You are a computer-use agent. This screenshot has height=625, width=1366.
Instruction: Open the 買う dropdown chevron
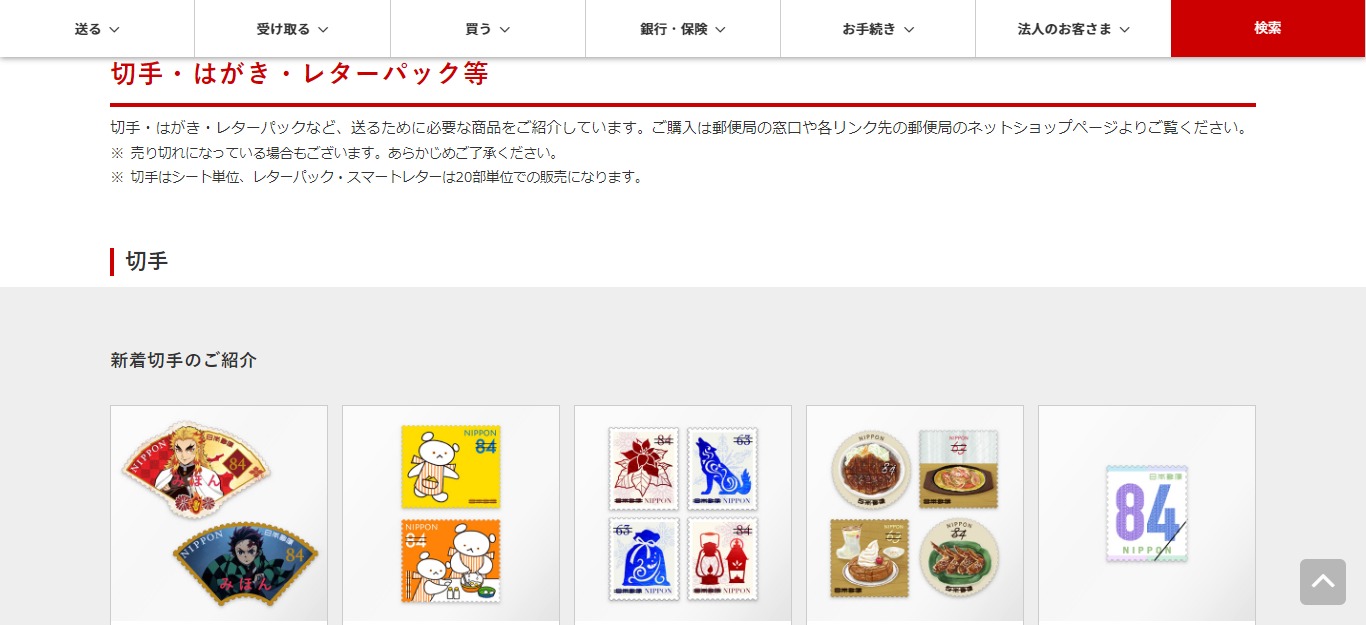point(504,29)
